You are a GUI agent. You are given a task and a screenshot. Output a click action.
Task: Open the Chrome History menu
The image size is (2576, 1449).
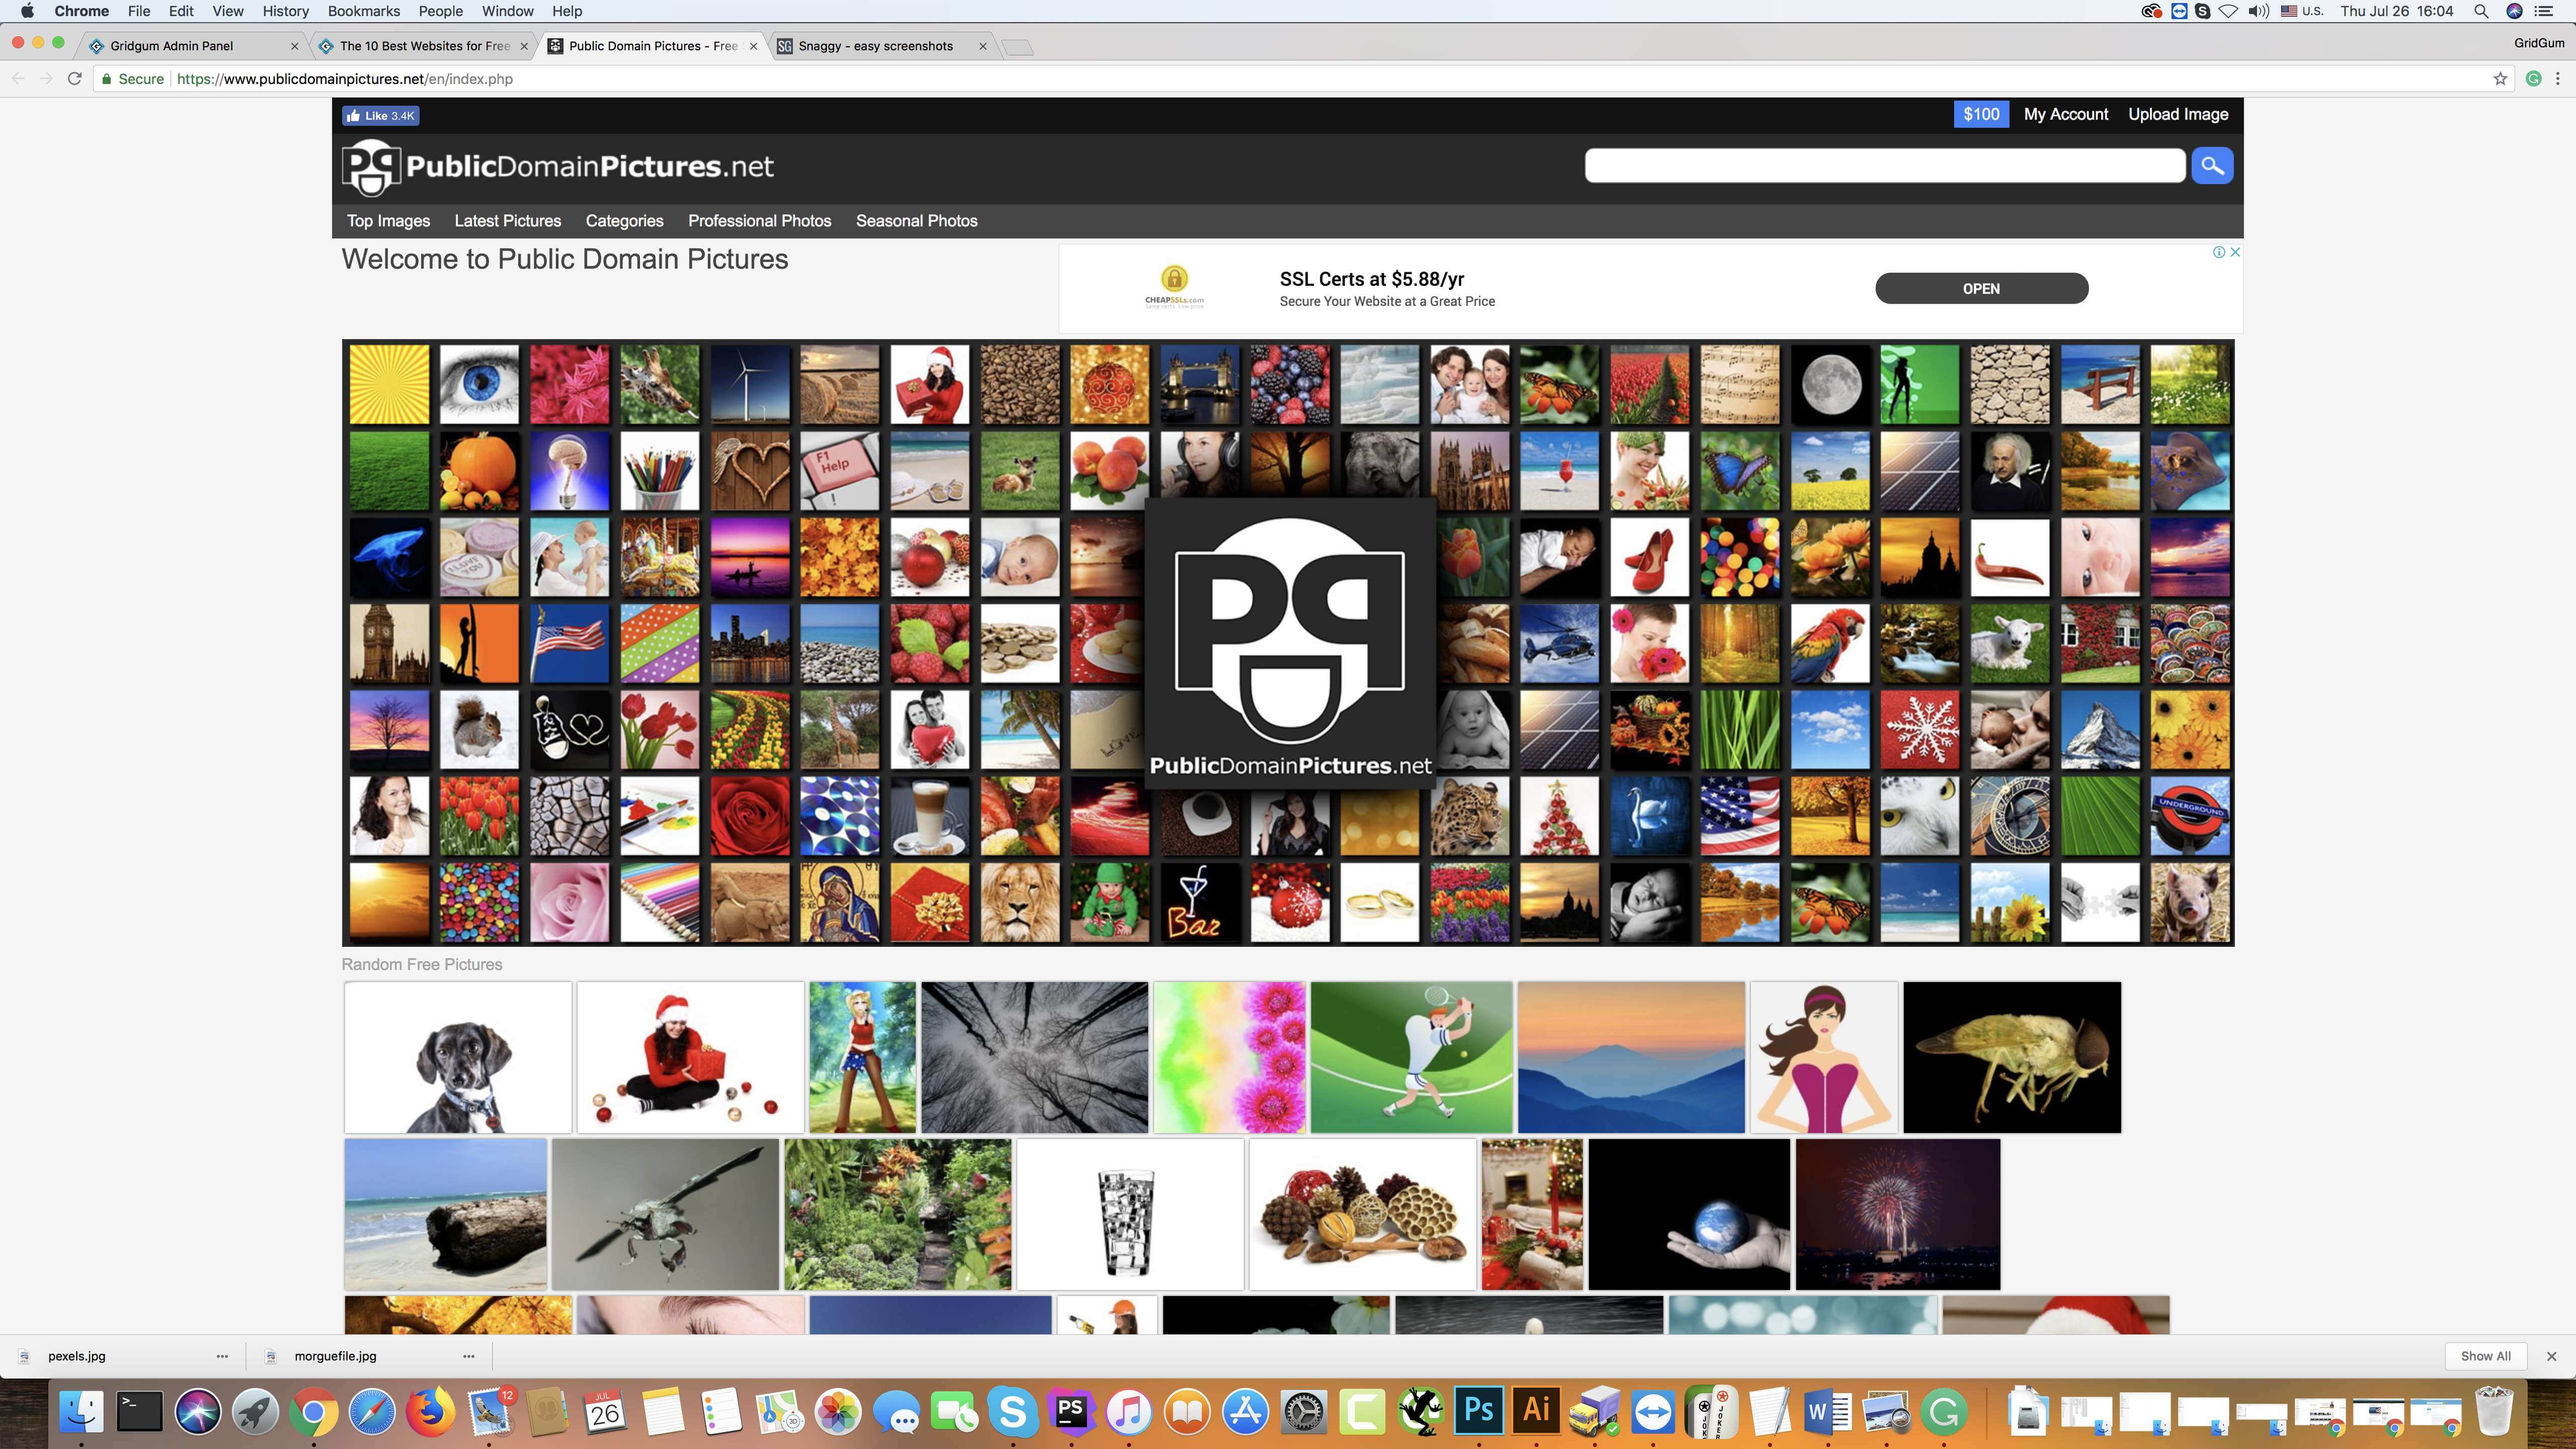pos(285,11)
